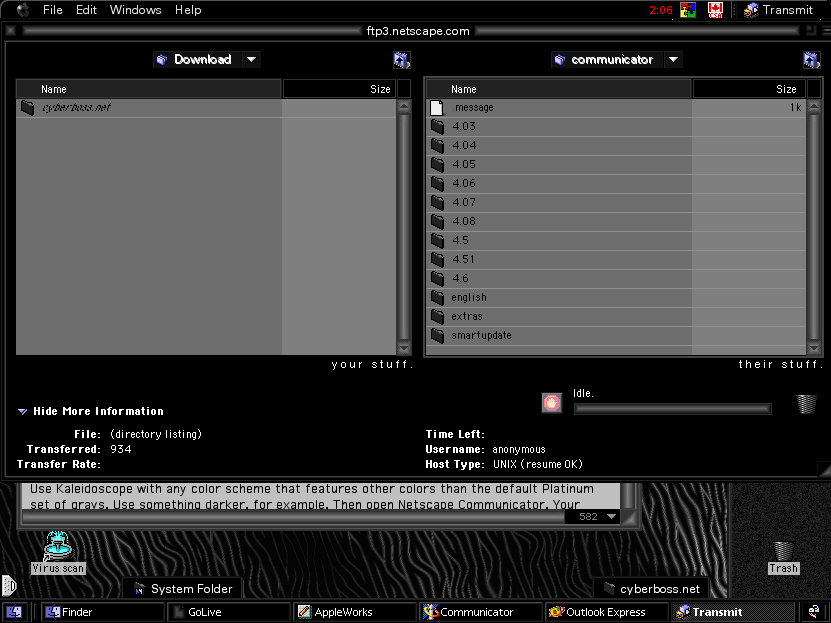Click the transfer progress bar
831x623 pixels.
point(673,409)
